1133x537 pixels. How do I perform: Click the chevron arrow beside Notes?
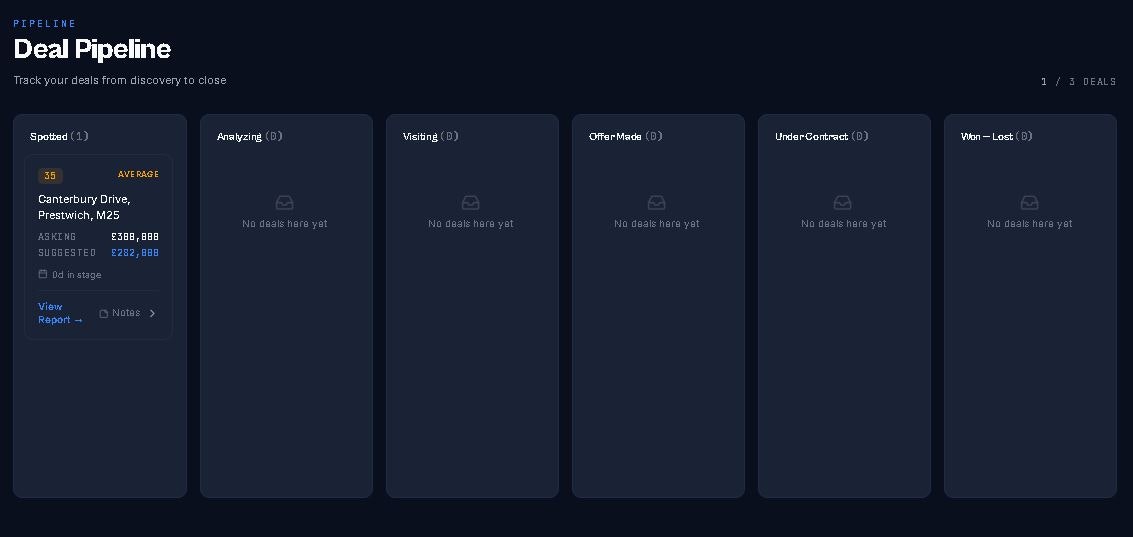coord(152,313)
